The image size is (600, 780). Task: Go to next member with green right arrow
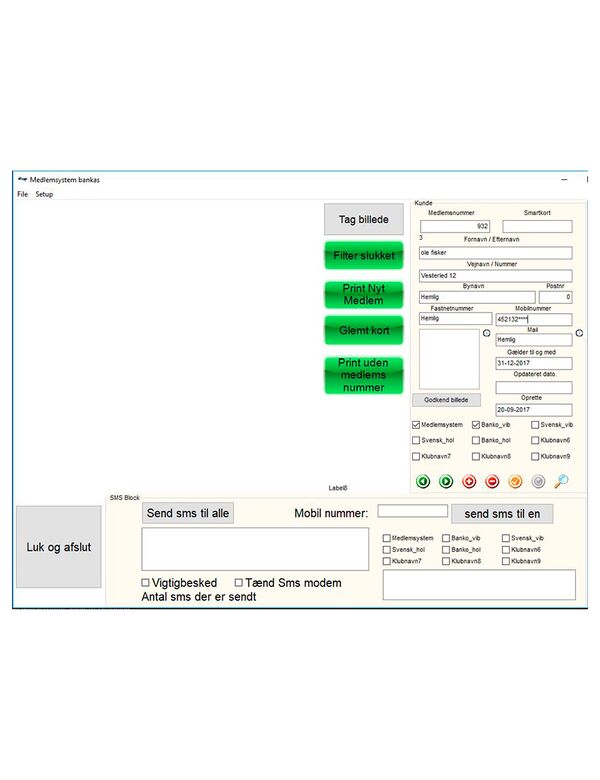tap(446, 481)
